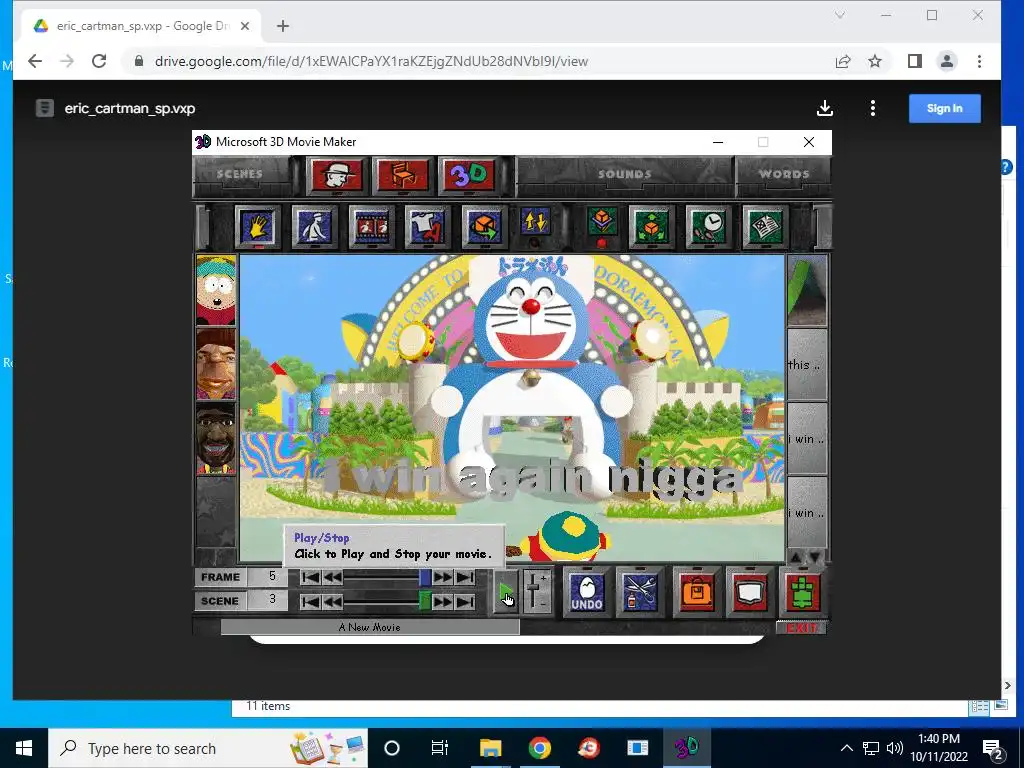Open the Windows Start menu
The image size is (1024, 768).
pos(24,748)
